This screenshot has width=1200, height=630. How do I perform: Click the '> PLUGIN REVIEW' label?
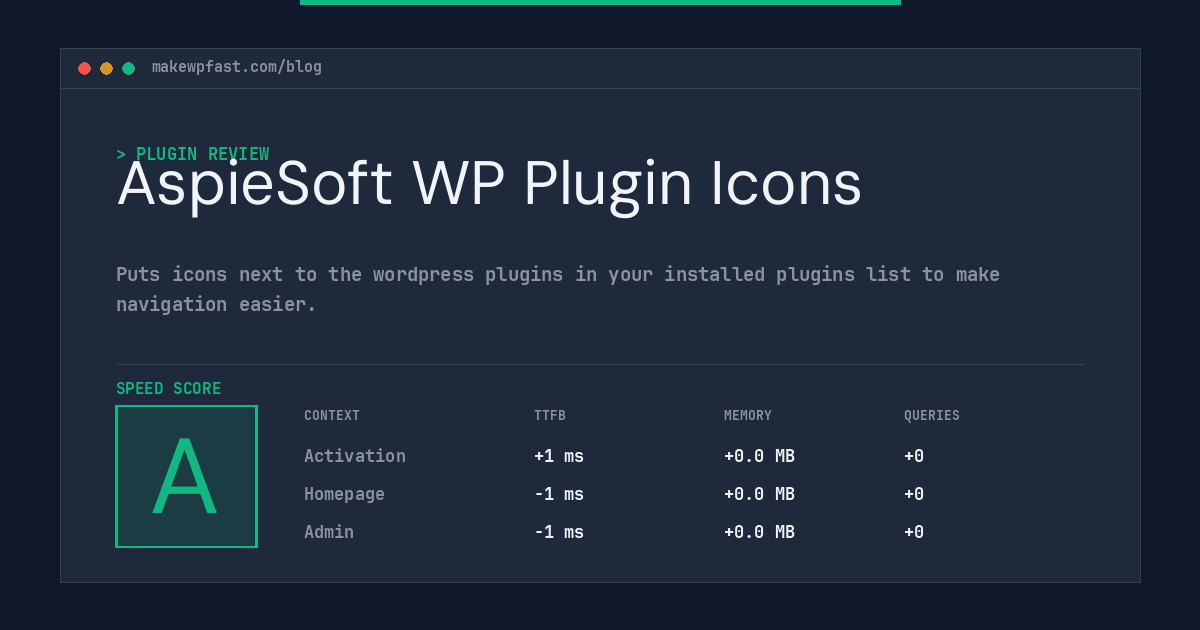click(193, 154)
